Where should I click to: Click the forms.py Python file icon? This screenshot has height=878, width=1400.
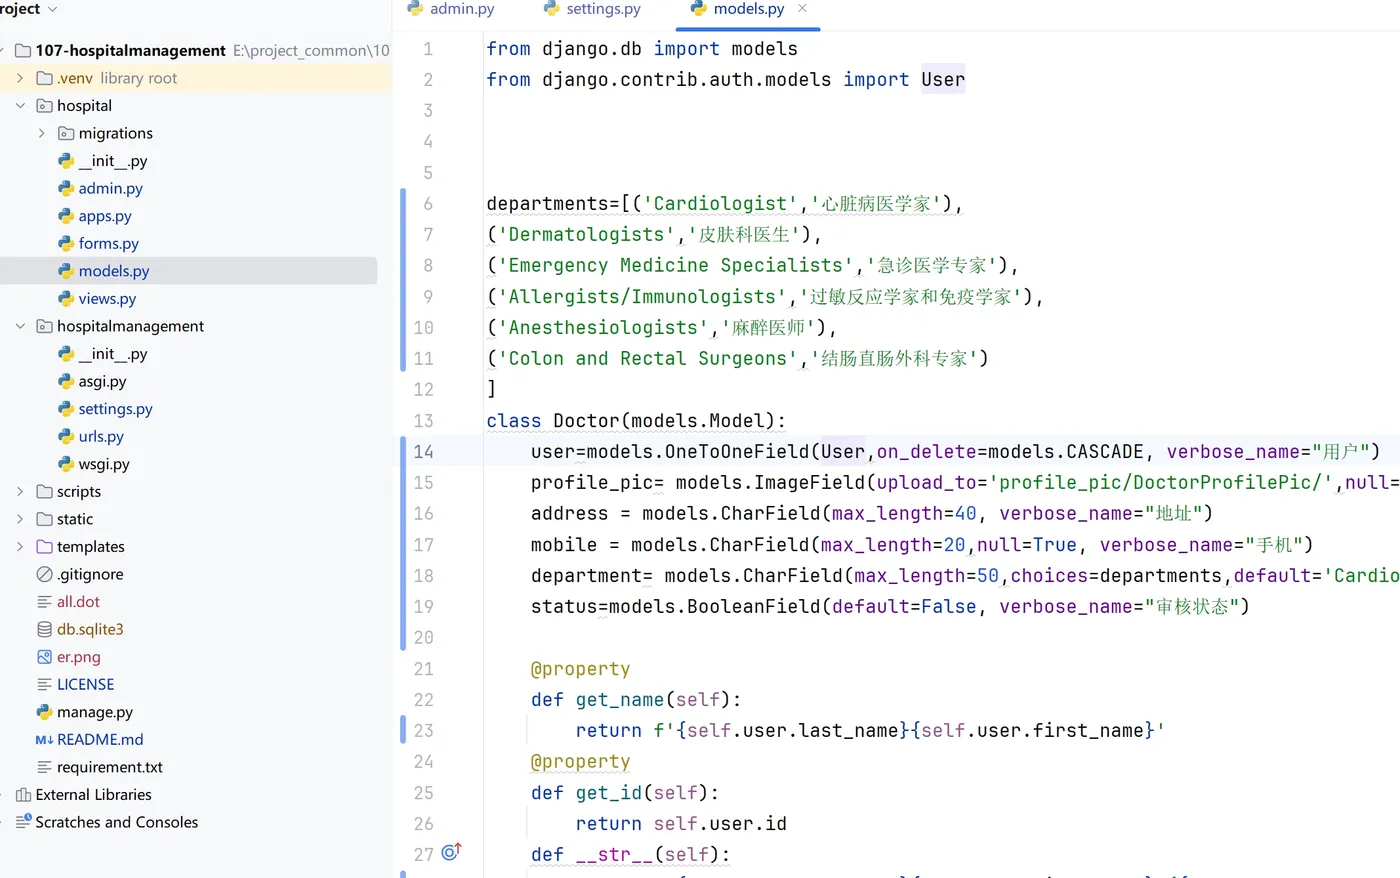(66, 243)
